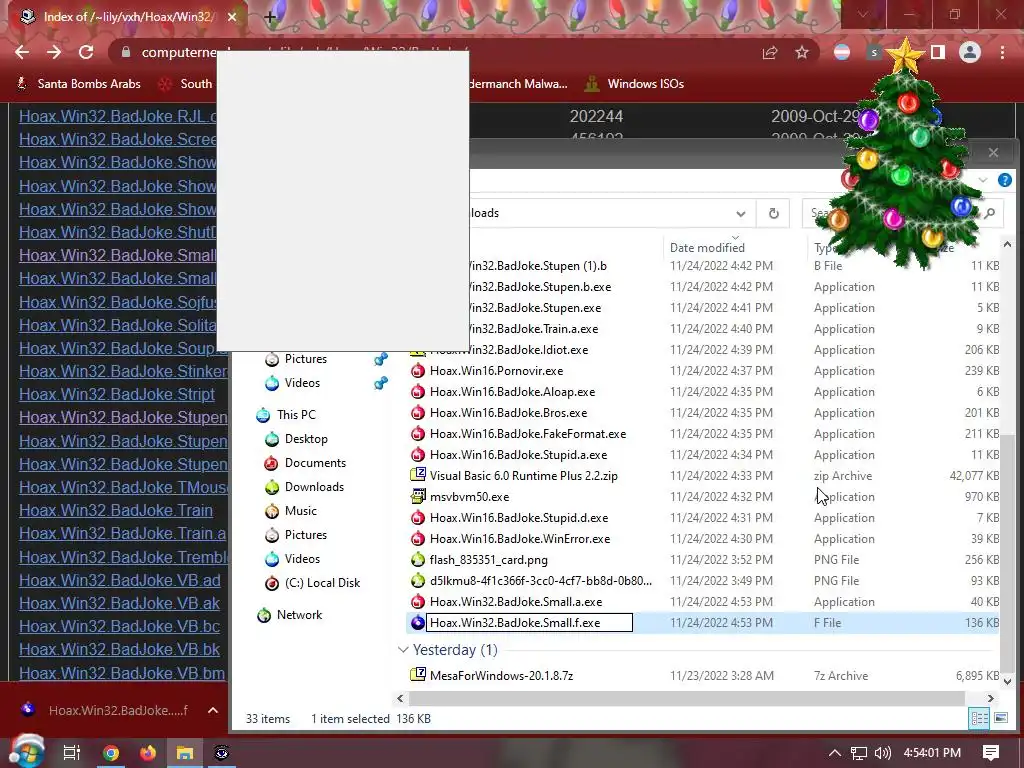Open Windows ISOs bookmark
The height and width of the screenshot is (768, 1024).
[635, 84]
